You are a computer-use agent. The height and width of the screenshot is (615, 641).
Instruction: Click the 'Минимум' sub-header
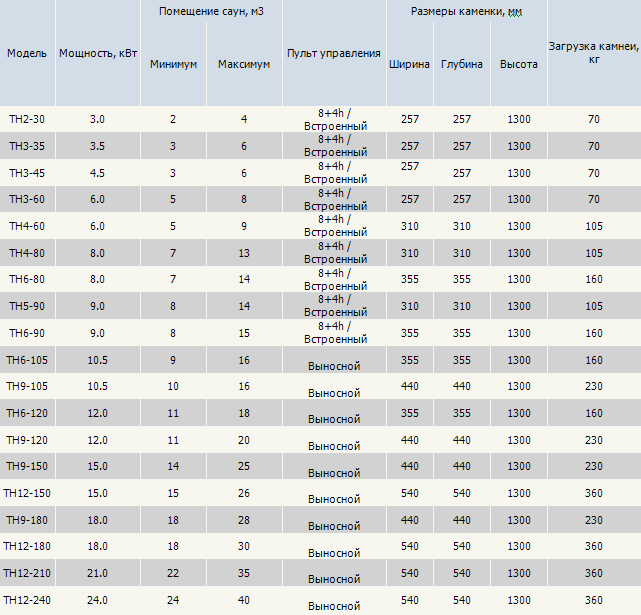(173, 64)
